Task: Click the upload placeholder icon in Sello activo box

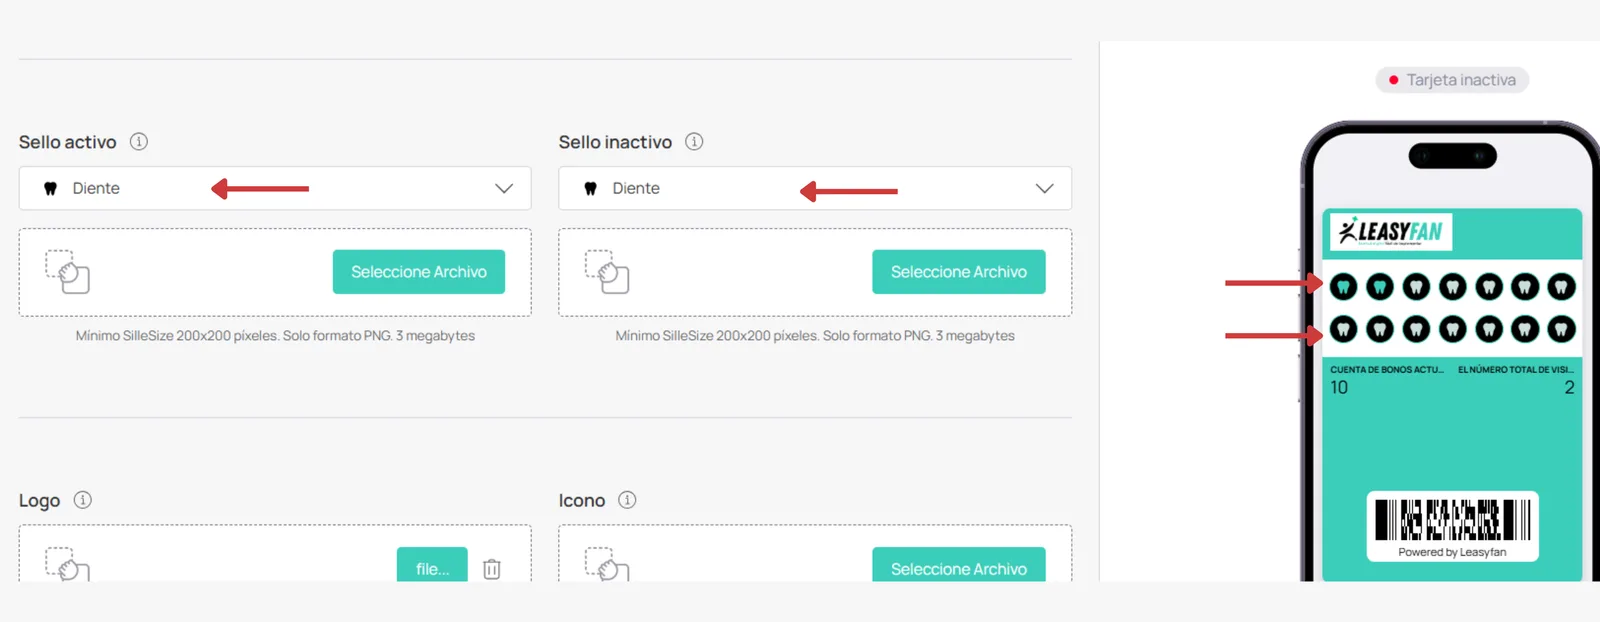Action: [67, 272]
